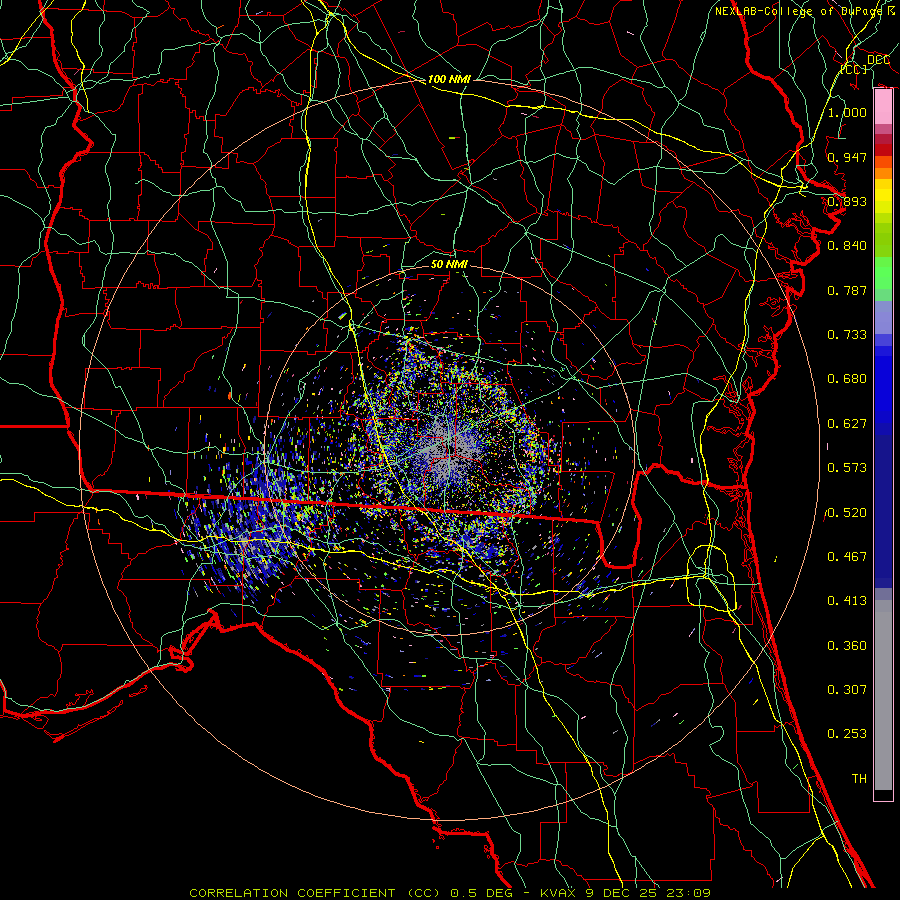Screen dimensions: 900x900
Task: Click the 0.627 scale value
Action: tap(847, 424)
